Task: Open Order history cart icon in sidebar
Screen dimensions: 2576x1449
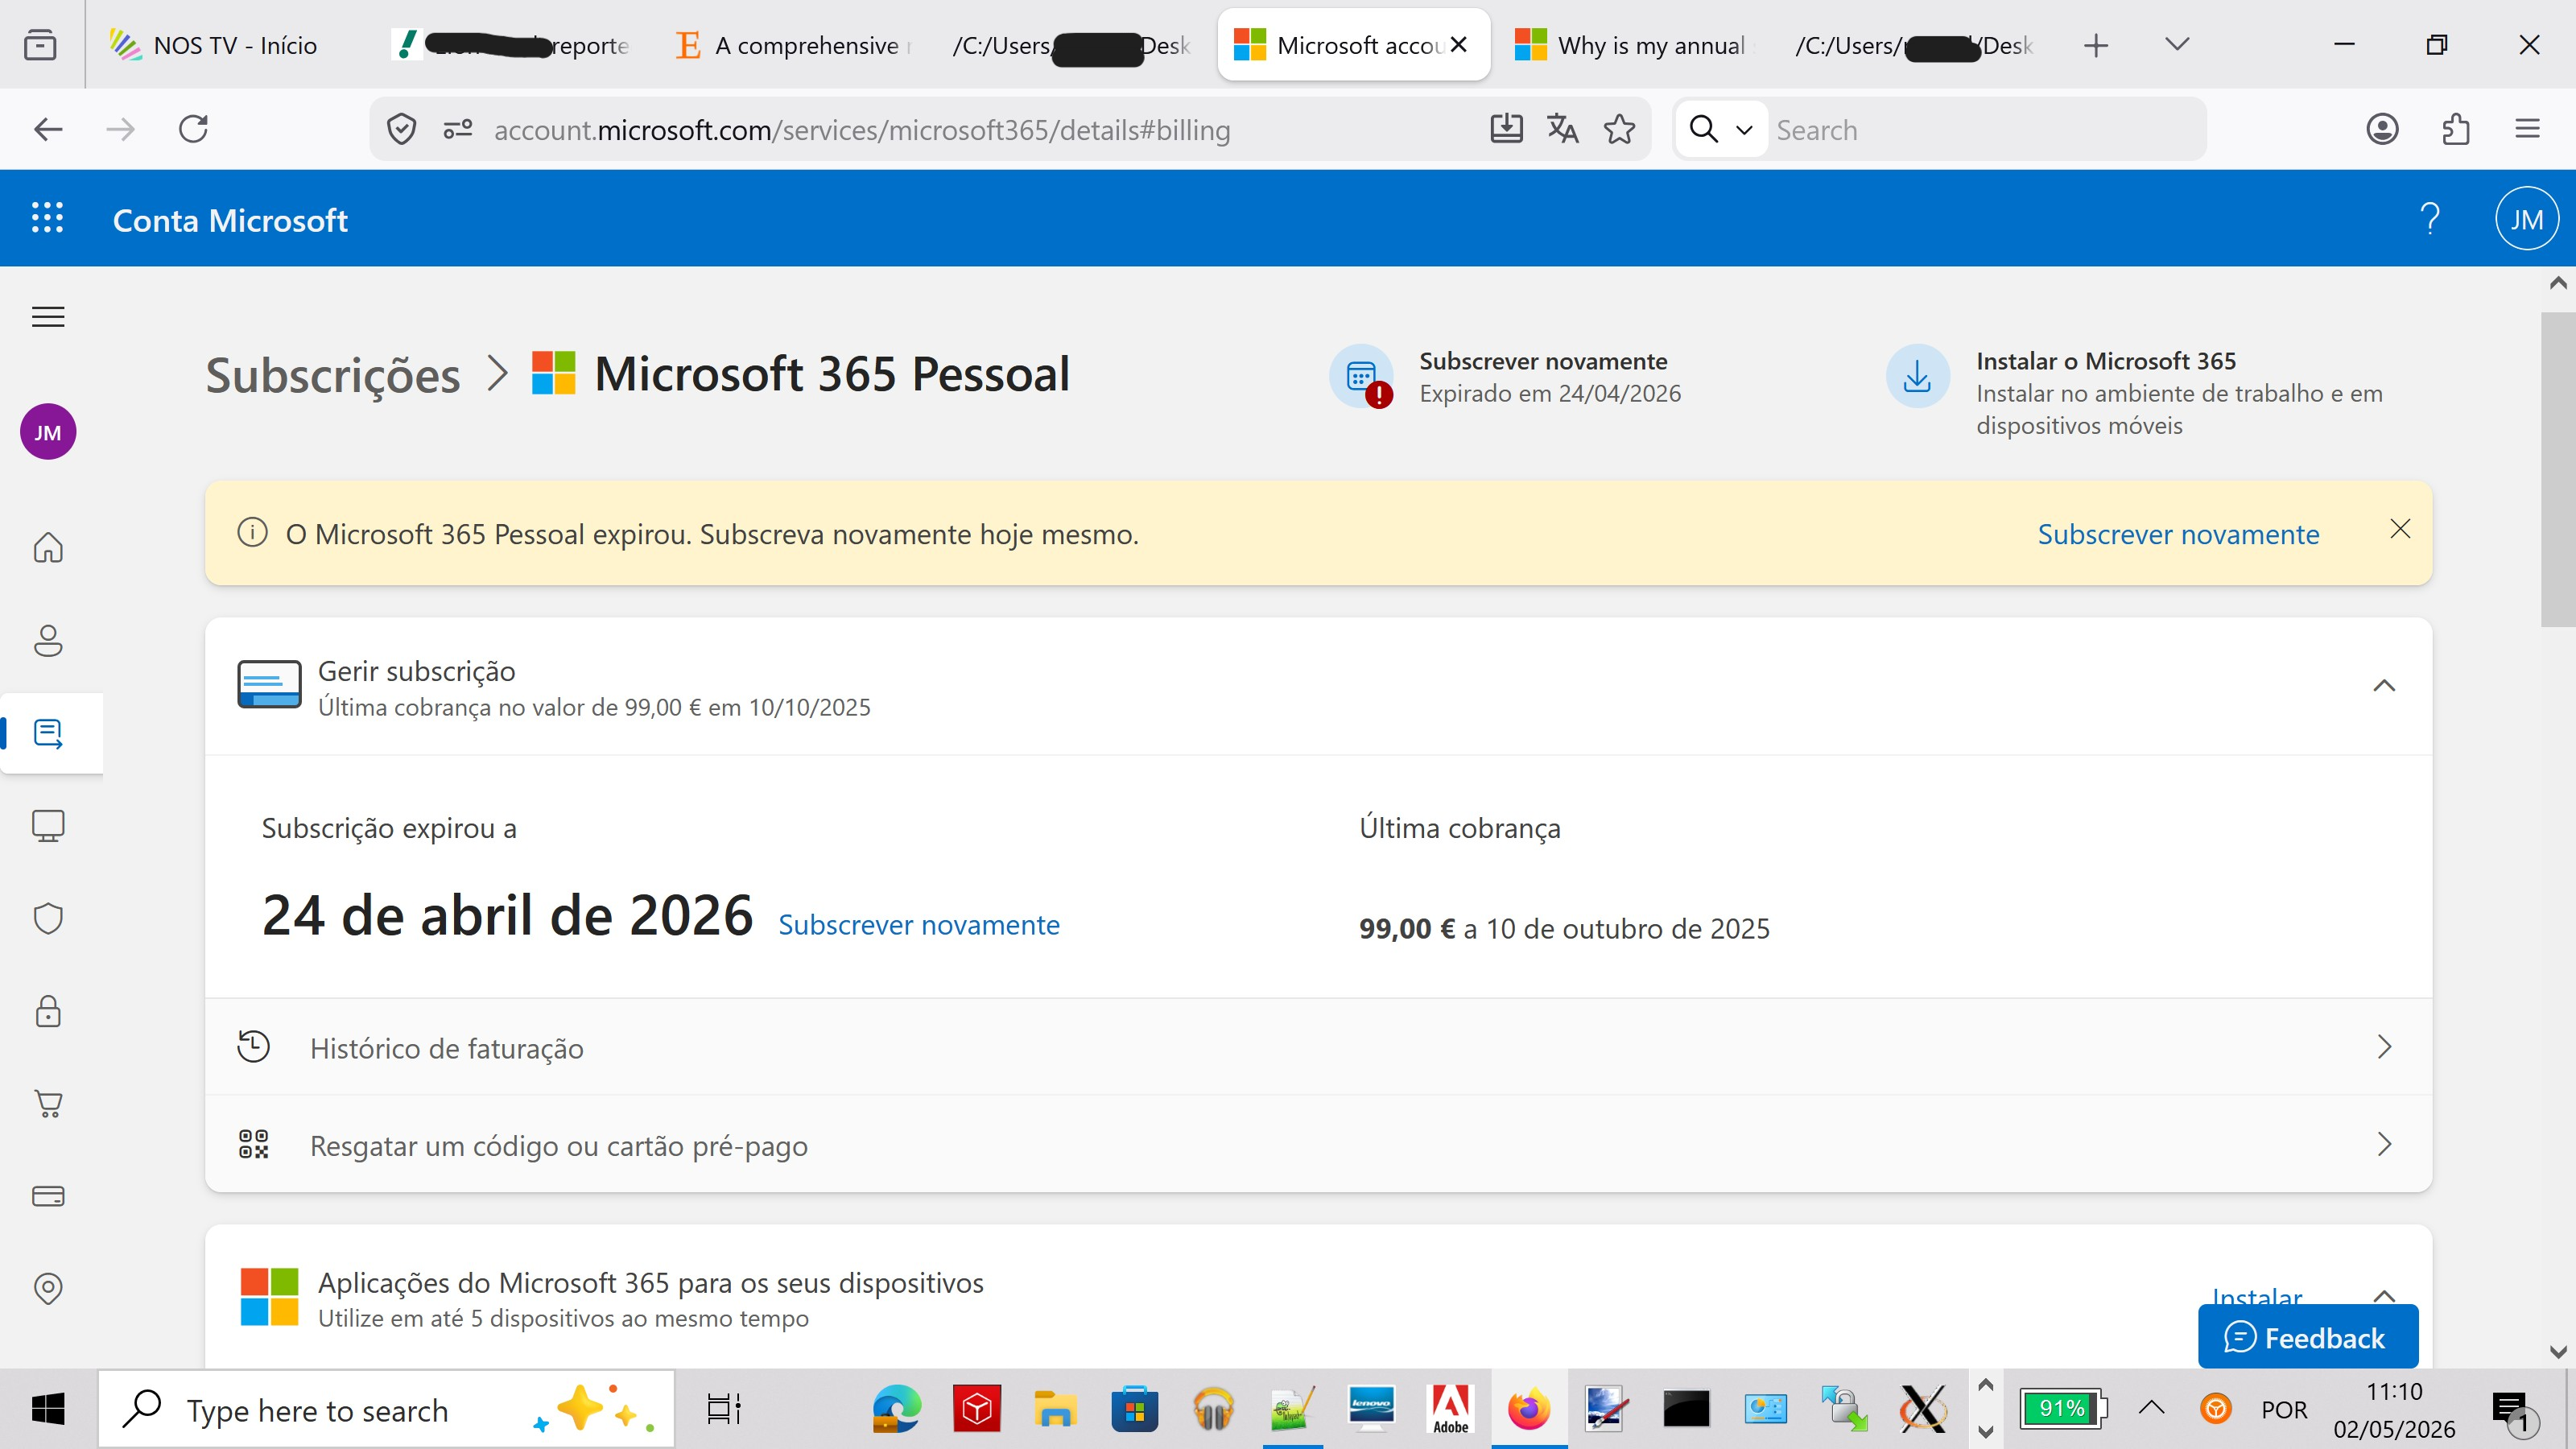Action: click(48, 1103)
